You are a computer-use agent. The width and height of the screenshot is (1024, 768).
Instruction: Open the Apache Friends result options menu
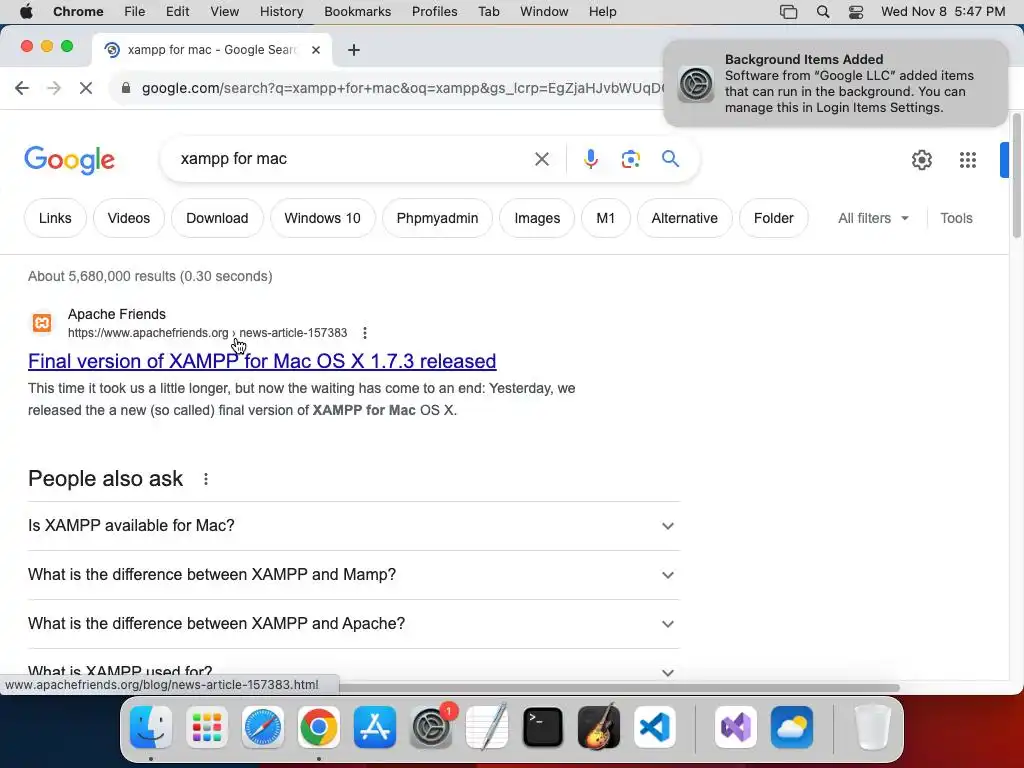(364, 333)
